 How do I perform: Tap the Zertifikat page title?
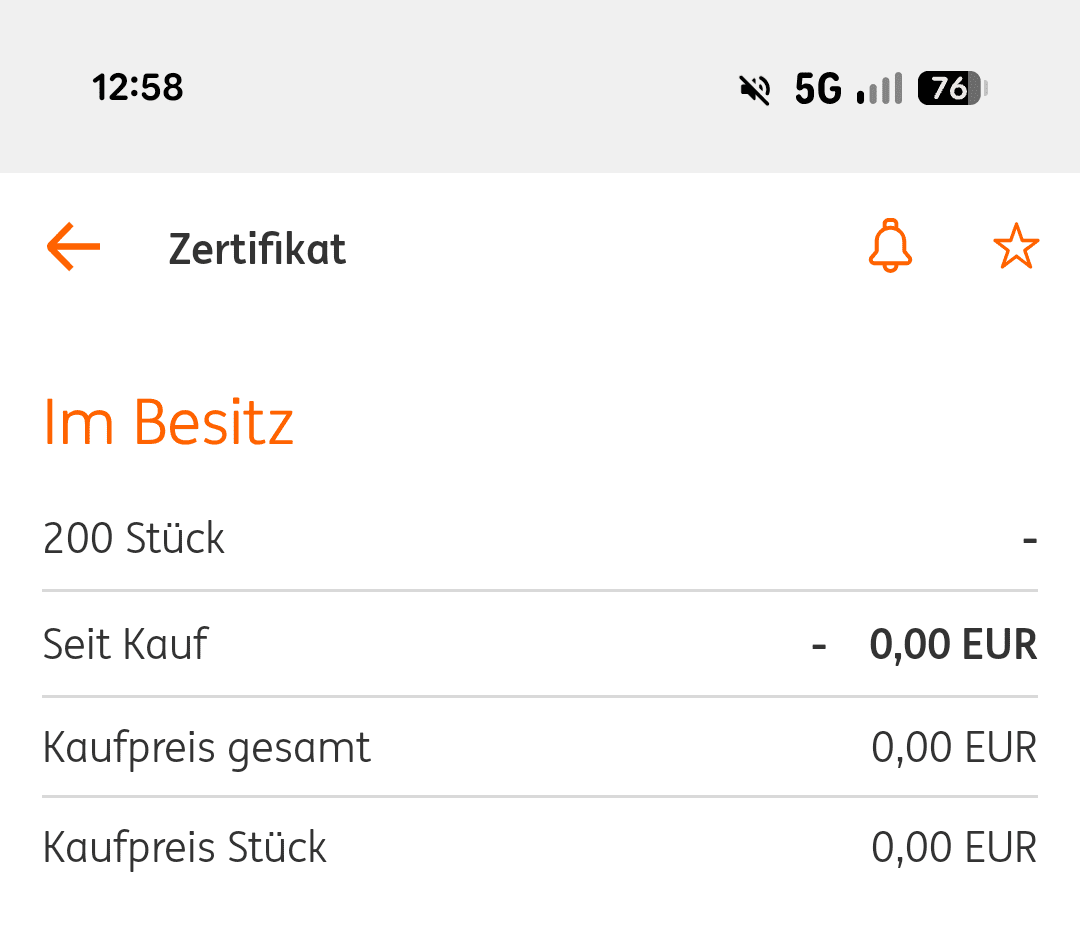click(257, 249)
